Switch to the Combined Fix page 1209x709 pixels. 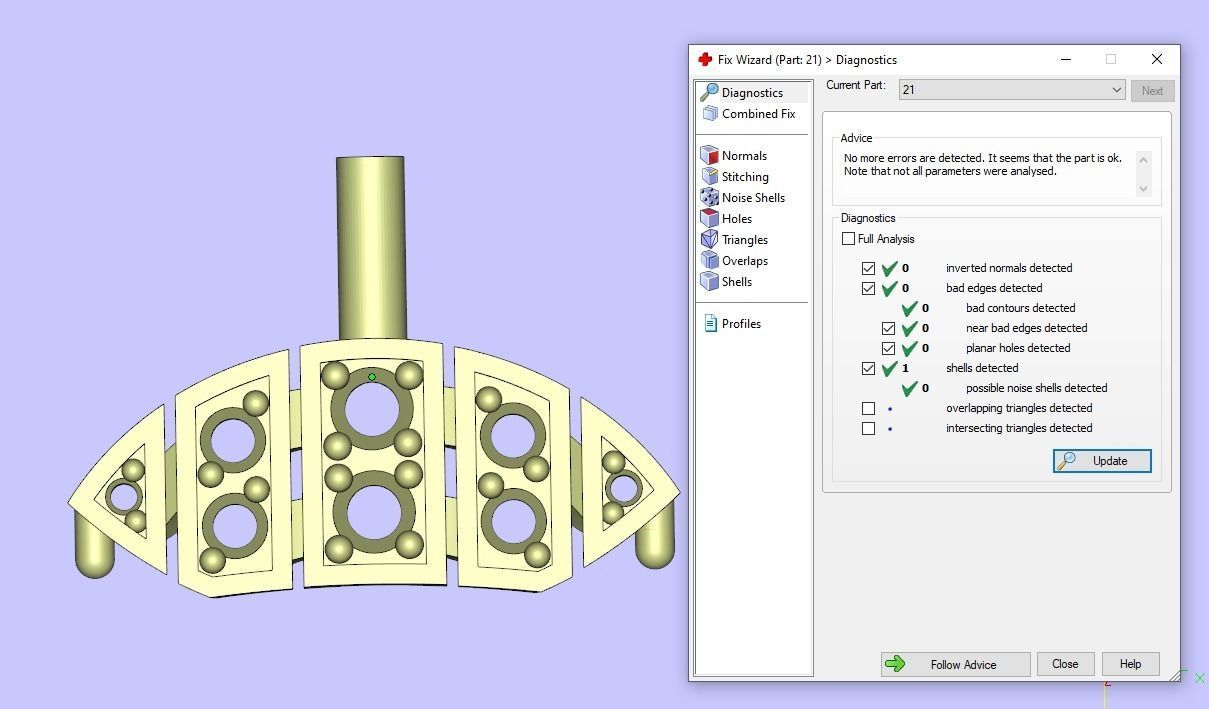pos(758,114)
